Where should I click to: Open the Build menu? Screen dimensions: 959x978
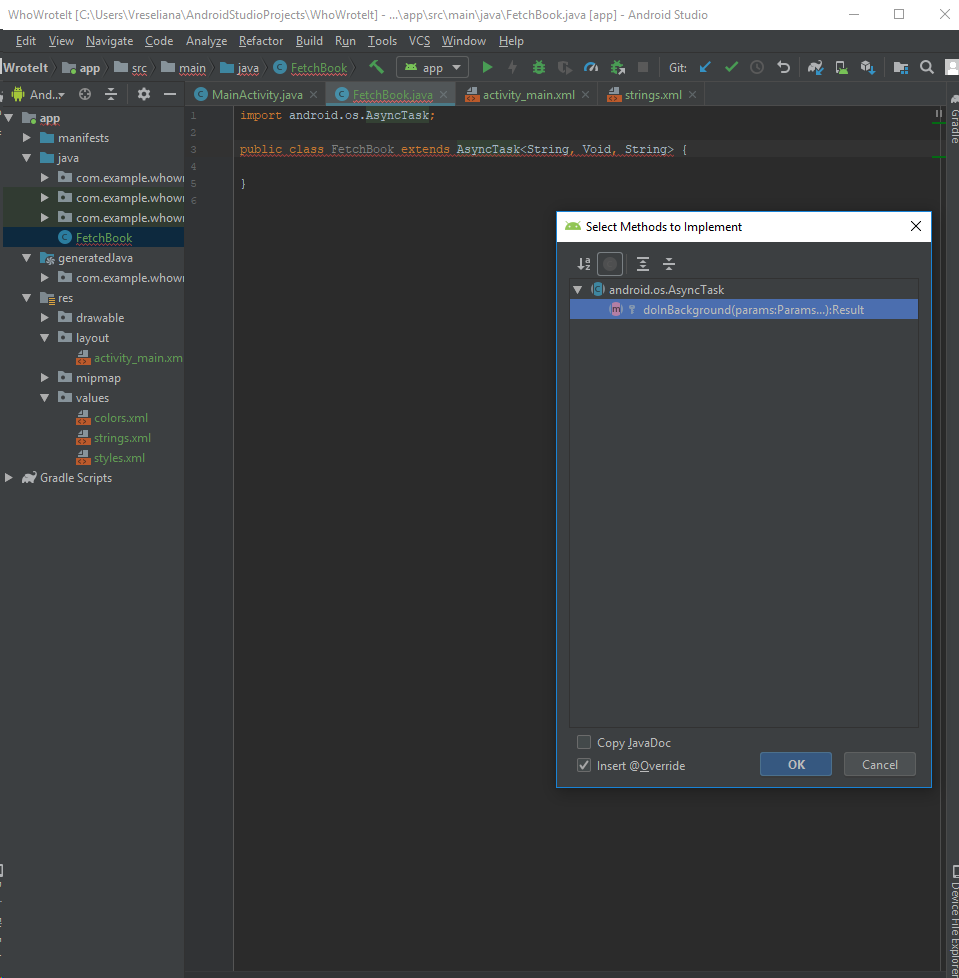tap(309, 41)
